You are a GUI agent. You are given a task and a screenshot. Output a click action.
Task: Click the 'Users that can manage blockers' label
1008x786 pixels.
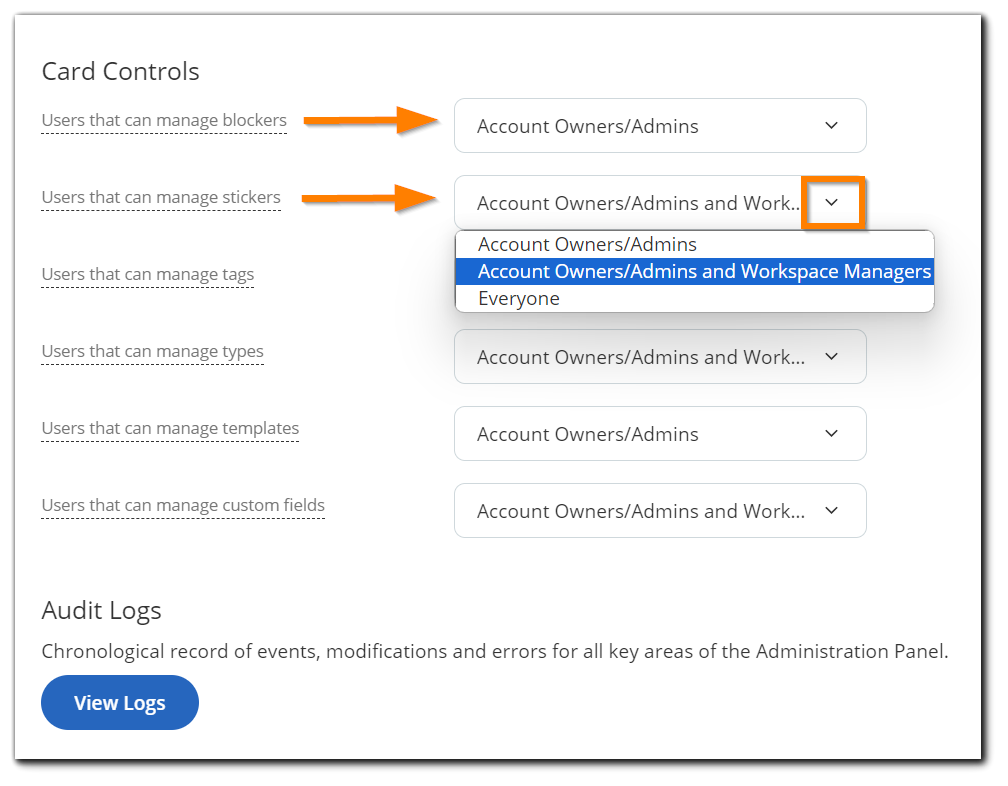pyautogui.click(x=163, y=119)
